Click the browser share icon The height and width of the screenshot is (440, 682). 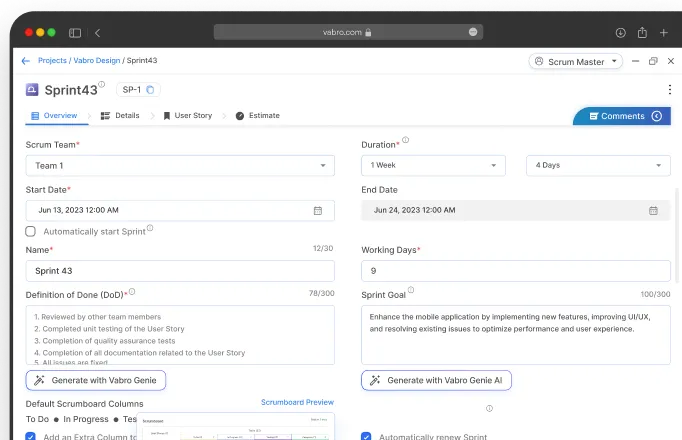[642, 32]
